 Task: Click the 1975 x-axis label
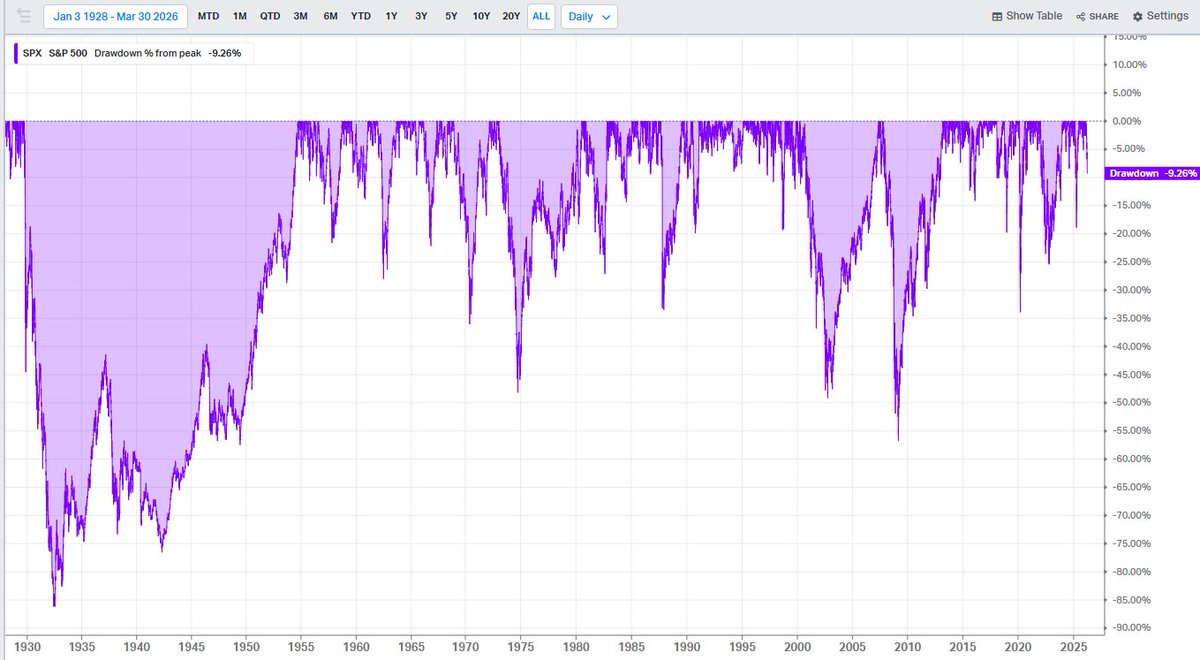pos(523,646)
